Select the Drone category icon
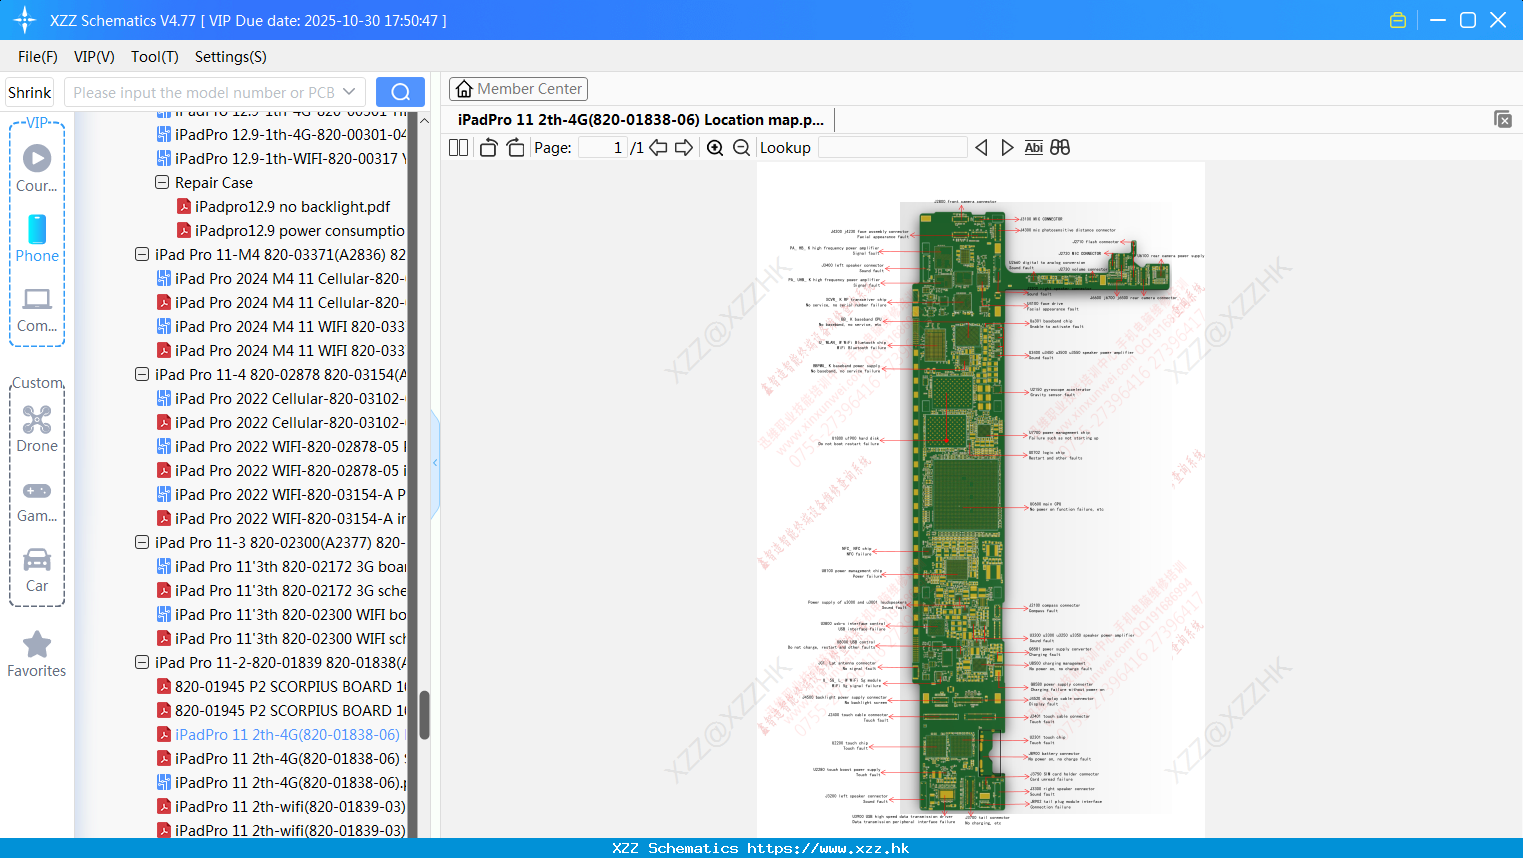Viewport: 1523px width, 858px height. click(37, 429)
